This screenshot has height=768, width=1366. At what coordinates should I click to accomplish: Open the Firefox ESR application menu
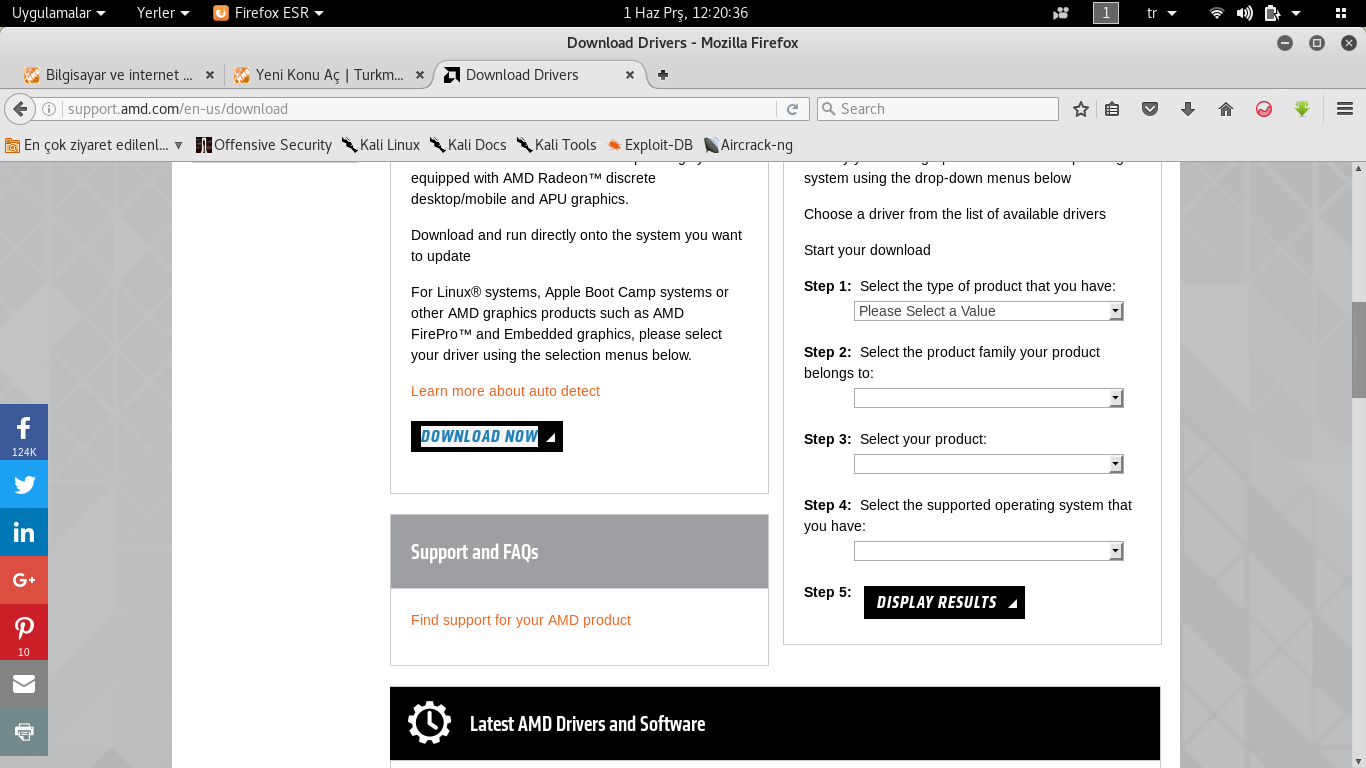(x=269, y=13)
